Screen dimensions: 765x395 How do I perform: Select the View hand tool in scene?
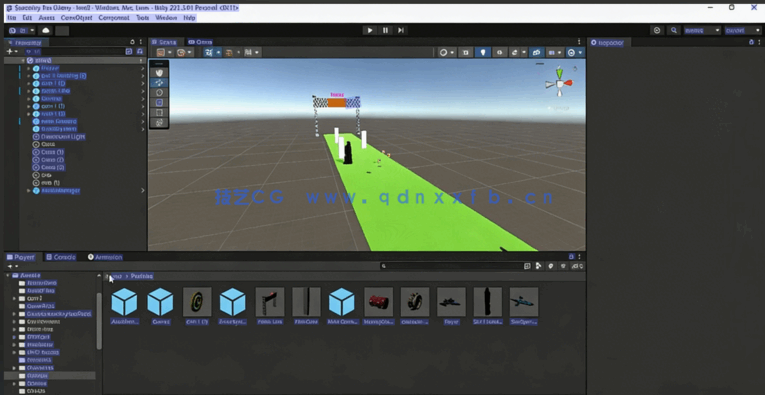[159, 73]
